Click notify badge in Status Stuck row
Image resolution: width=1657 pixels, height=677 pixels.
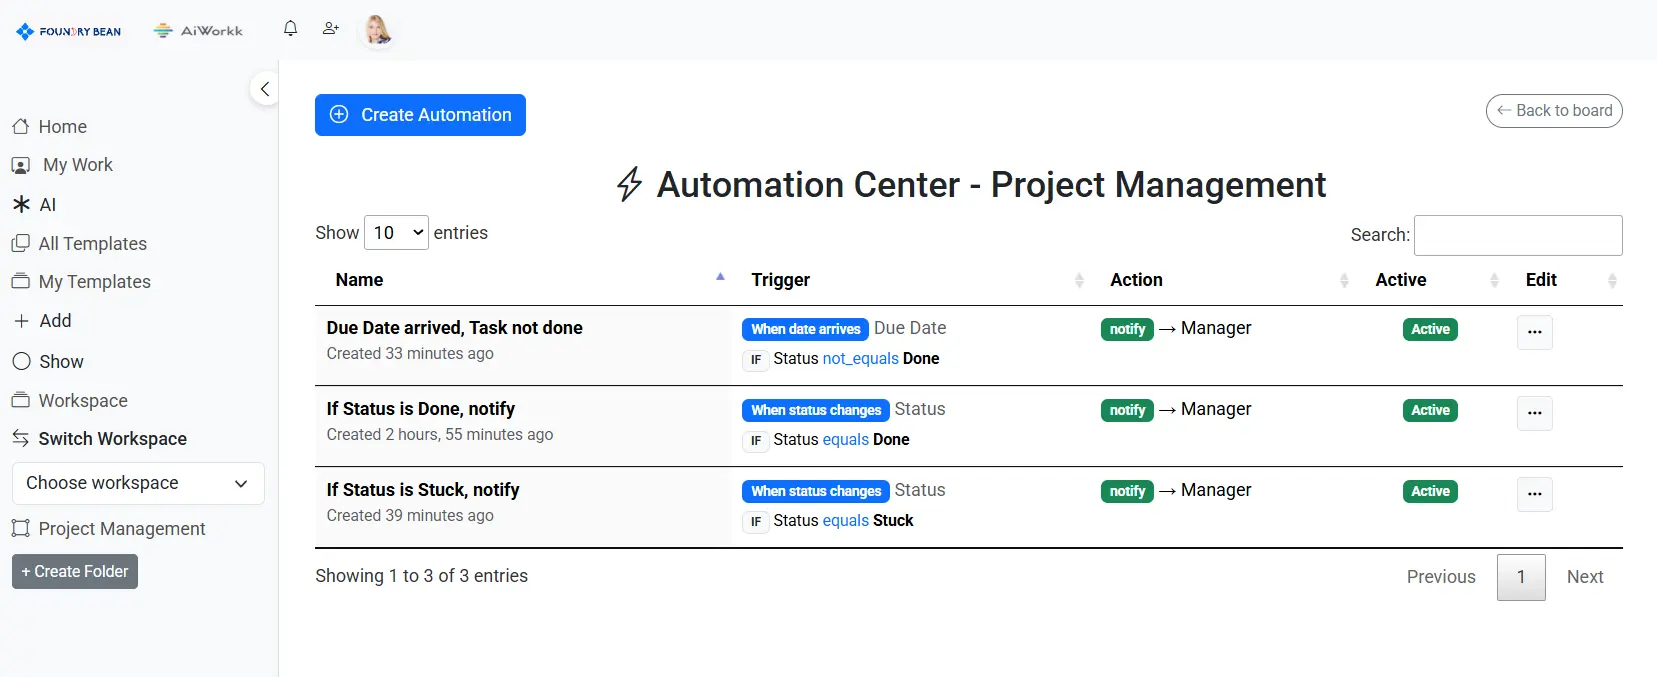[x=1127, y=491]
